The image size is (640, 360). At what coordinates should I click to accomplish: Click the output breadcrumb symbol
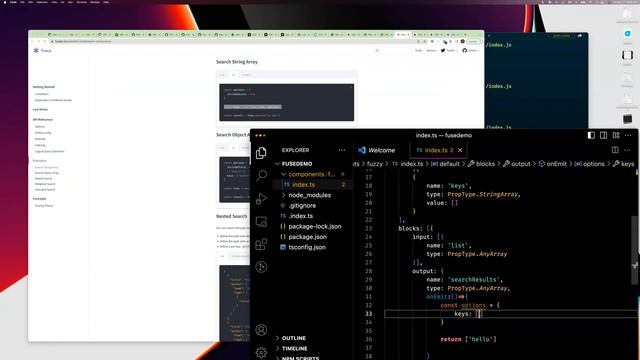[517, 164]
